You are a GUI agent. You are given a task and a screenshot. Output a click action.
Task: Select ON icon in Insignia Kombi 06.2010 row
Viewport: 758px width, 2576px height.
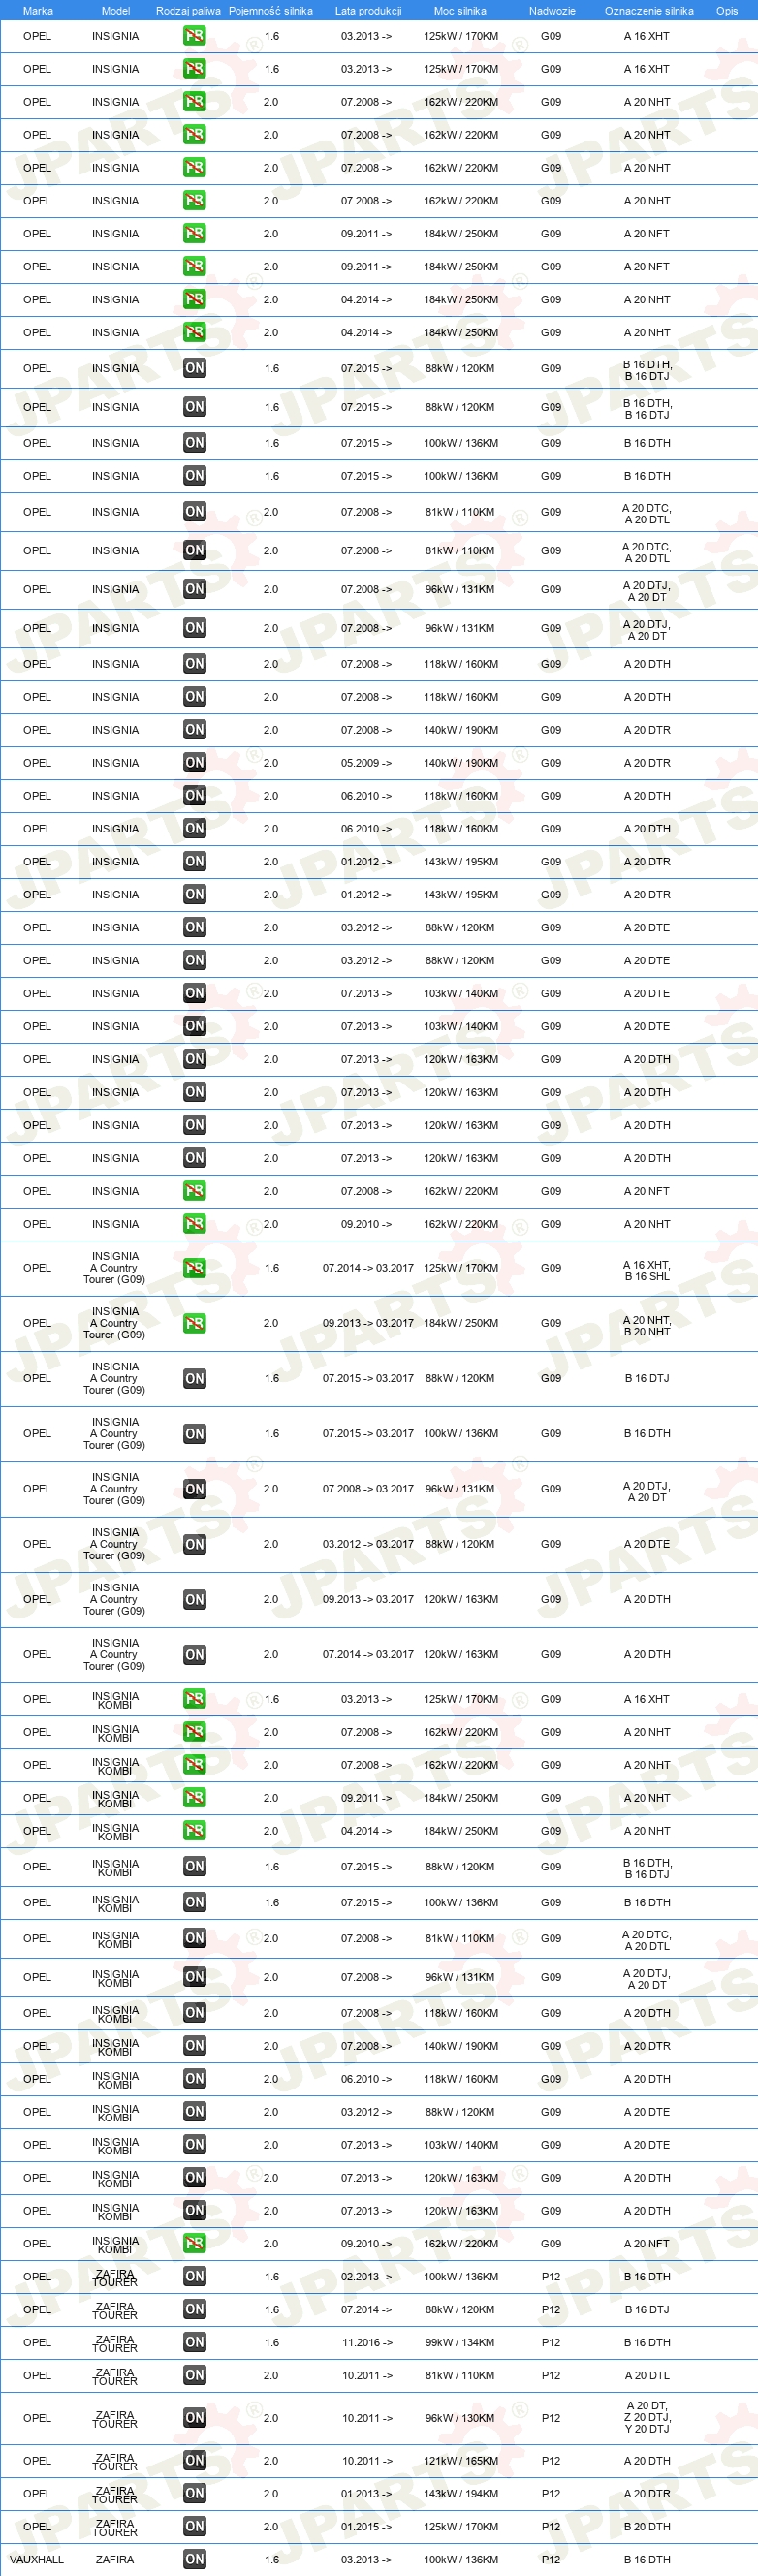pos(194,2079)
